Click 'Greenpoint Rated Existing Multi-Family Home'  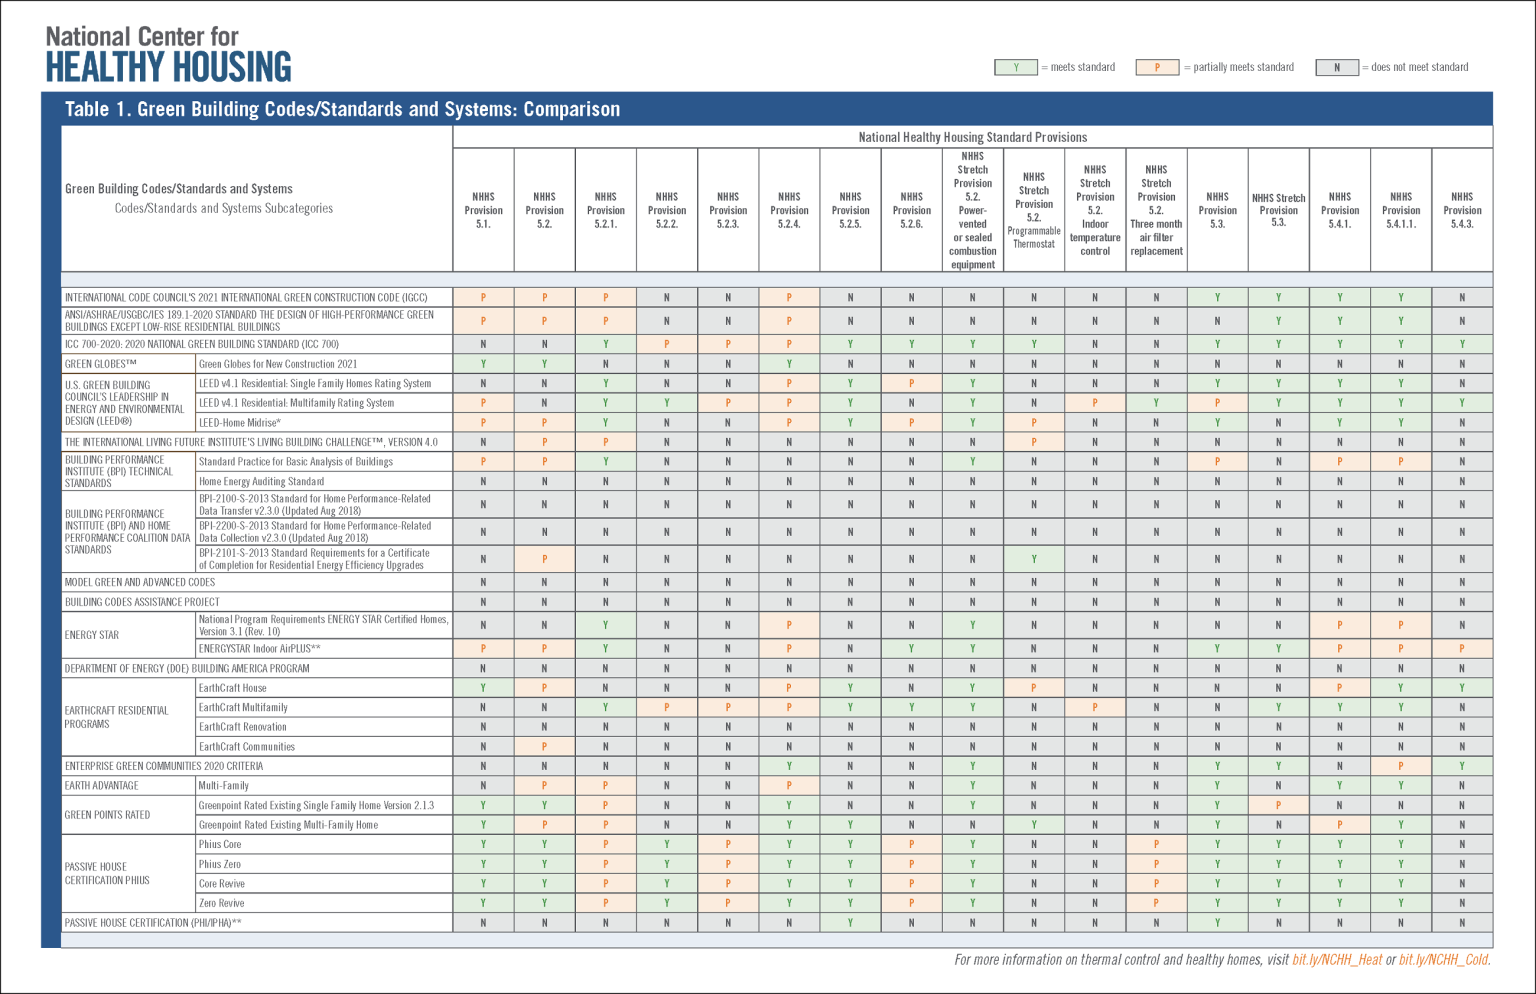coord(289,825)
